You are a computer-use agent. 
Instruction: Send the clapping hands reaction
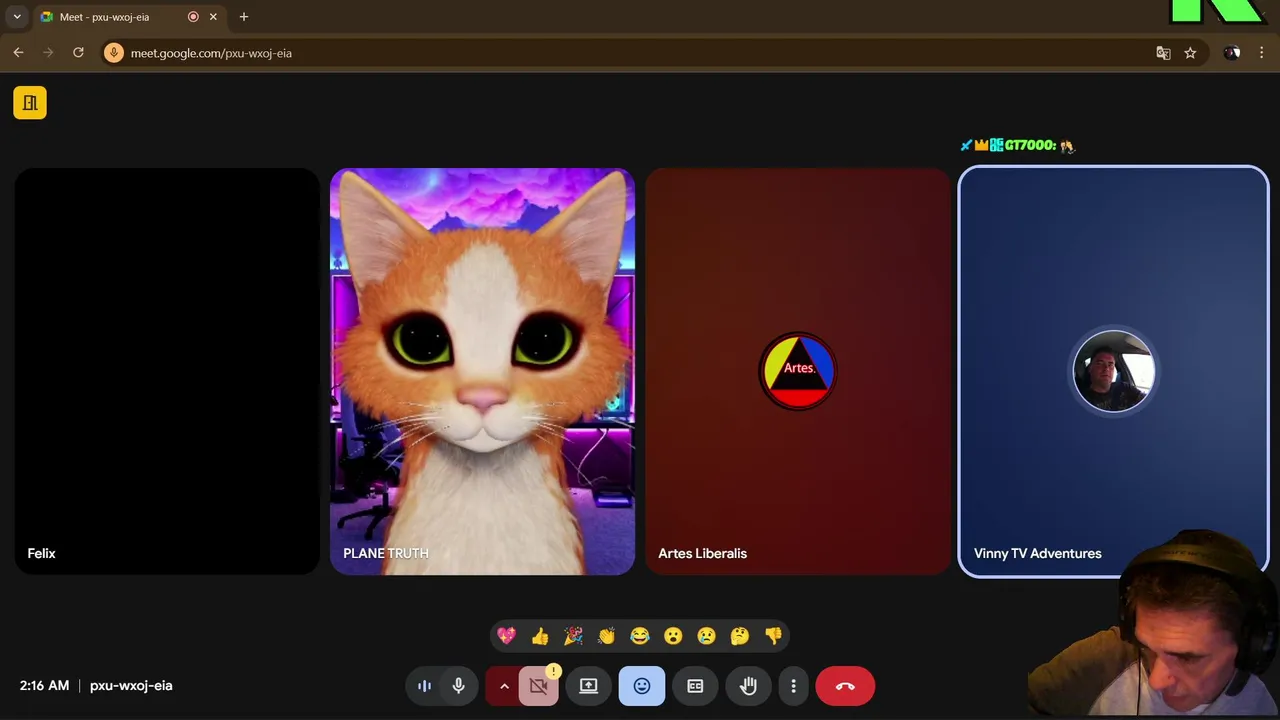click(x=606, y=636)
